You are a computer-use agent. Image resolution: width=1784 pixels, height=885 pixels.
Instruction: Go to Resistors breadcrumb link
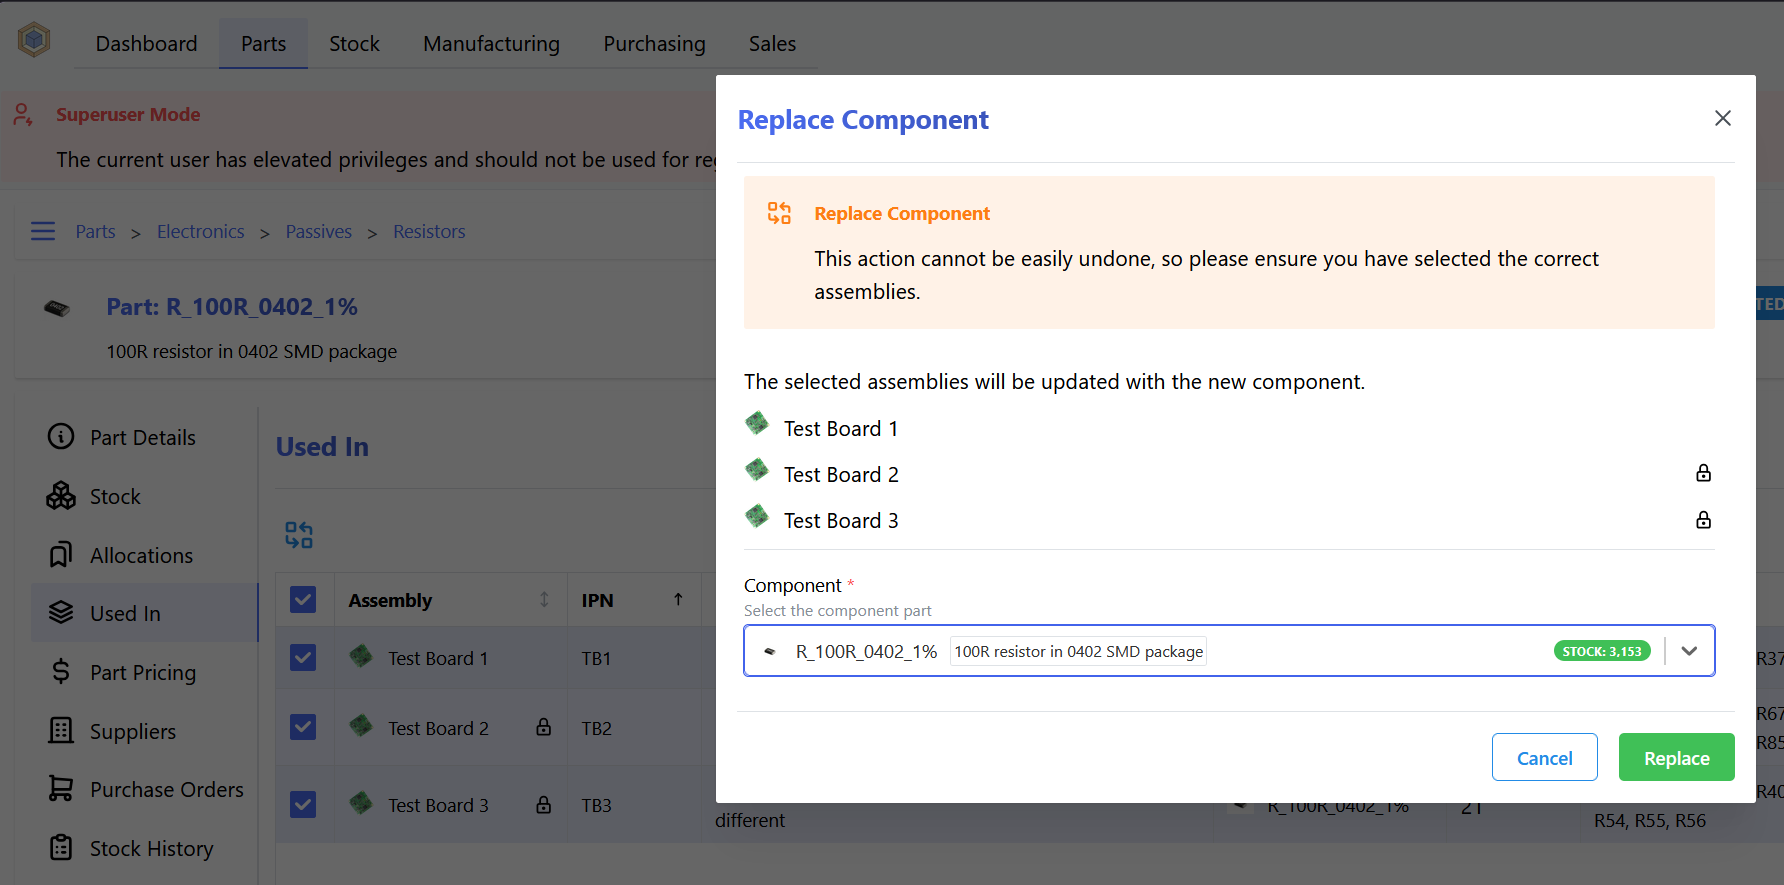tap(429, 231)
